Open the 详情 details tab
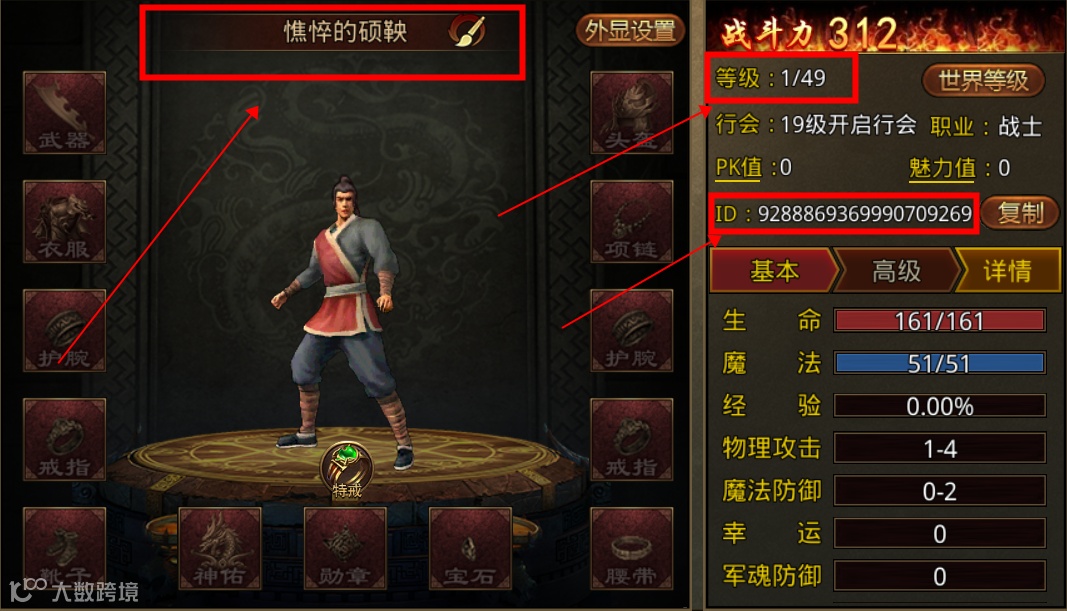1067x611 pixels. [x=1008, y=271]
